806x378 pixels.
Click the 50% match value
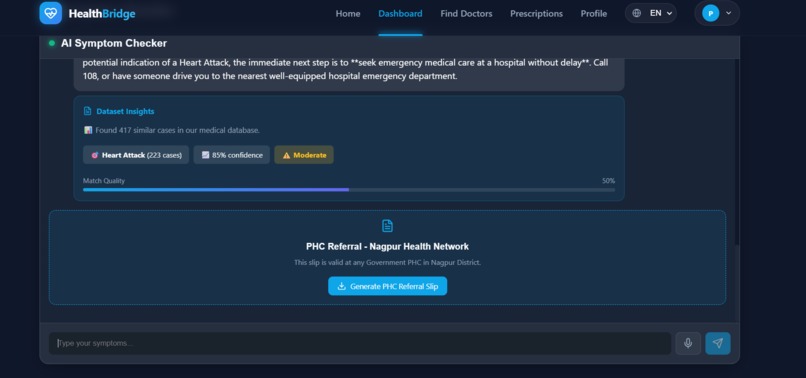pos(608,181)
